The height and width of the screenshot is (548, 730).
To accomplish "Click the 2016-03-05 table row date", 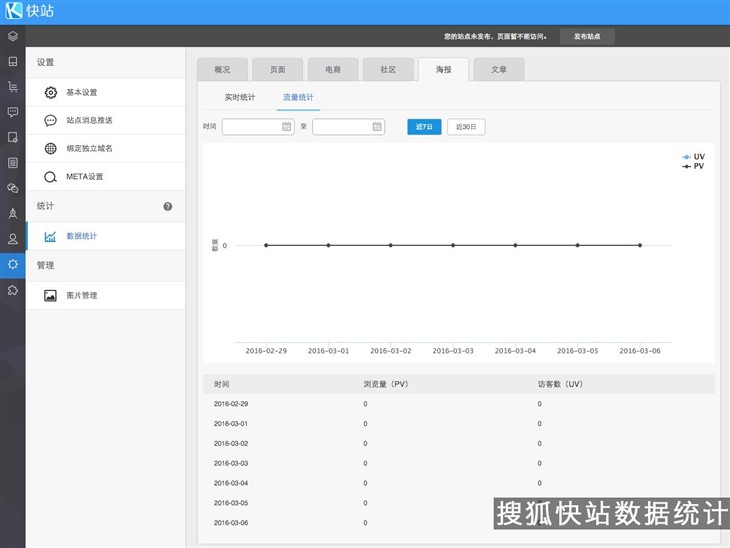I will tap(231, 503).
